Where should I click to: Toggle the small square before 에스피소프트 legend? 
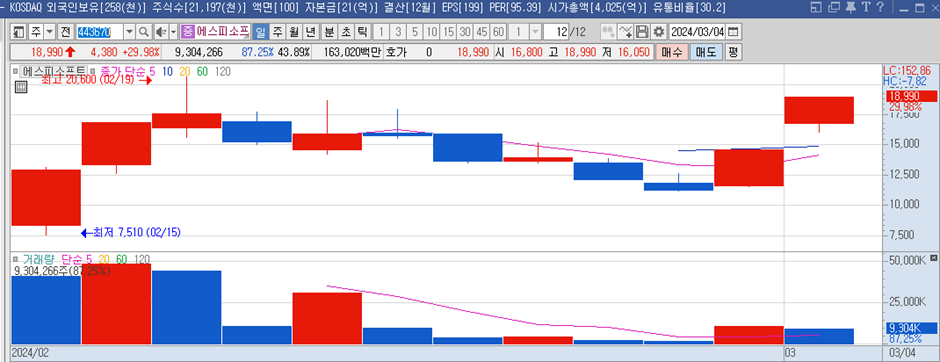click(16, 71)
